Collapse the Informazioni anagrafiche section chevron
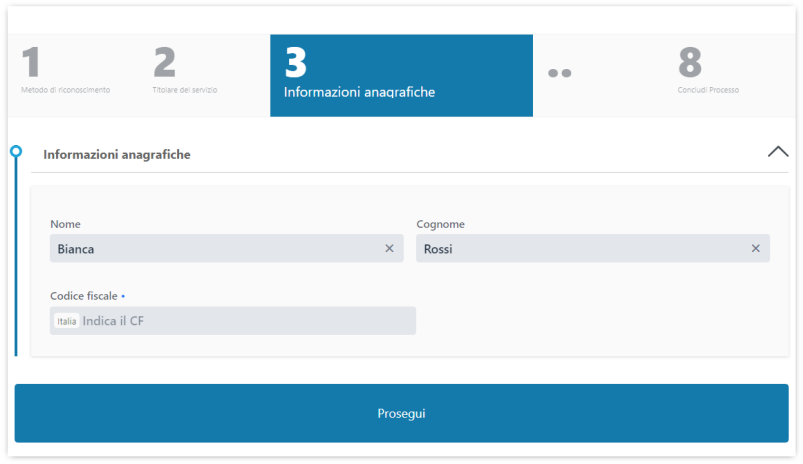The height and width of the screenshot is (464, 803). tap(777, 152)
